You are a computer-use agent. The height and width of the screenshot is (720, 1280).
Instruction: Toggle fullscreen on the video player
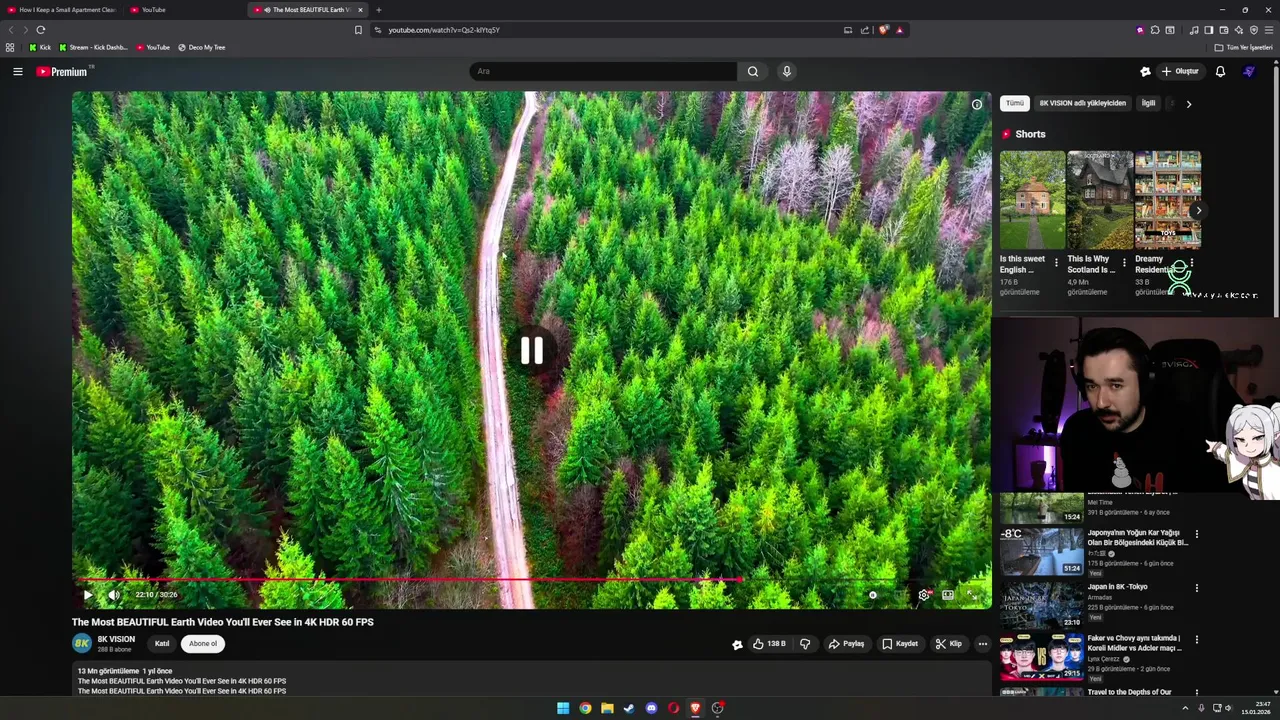point(971,595)
